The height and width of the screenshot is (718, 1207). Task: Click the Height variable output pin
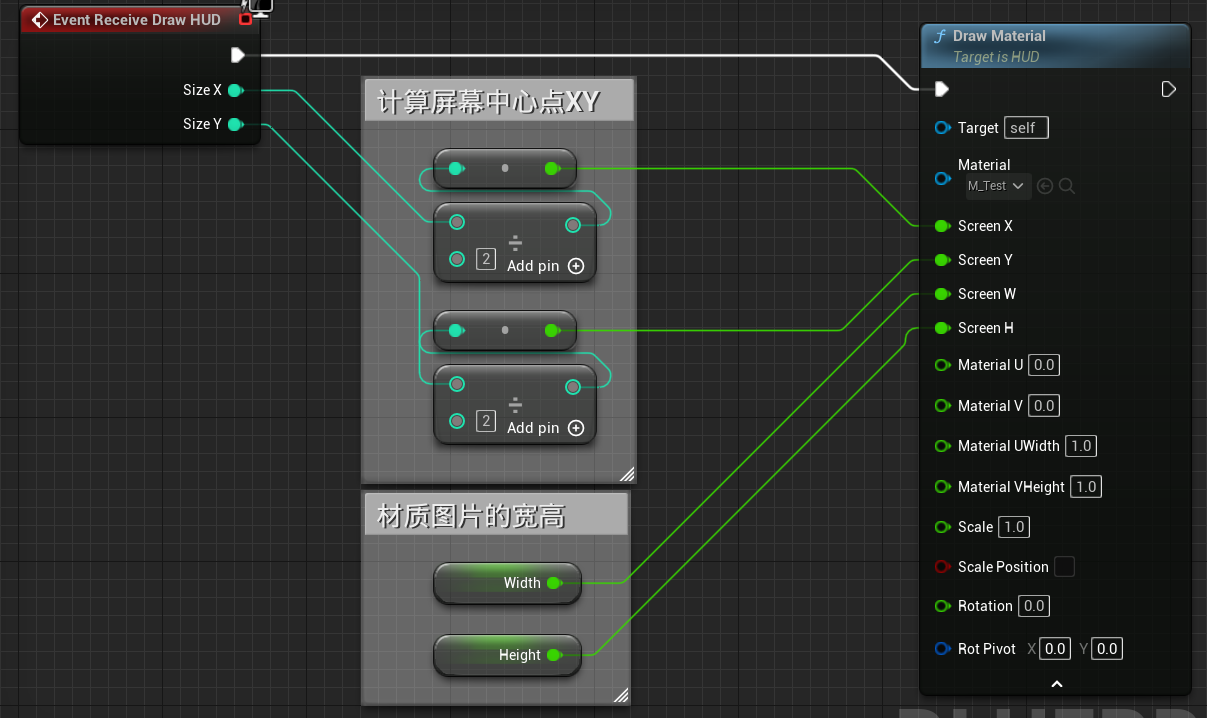[555, 655]
